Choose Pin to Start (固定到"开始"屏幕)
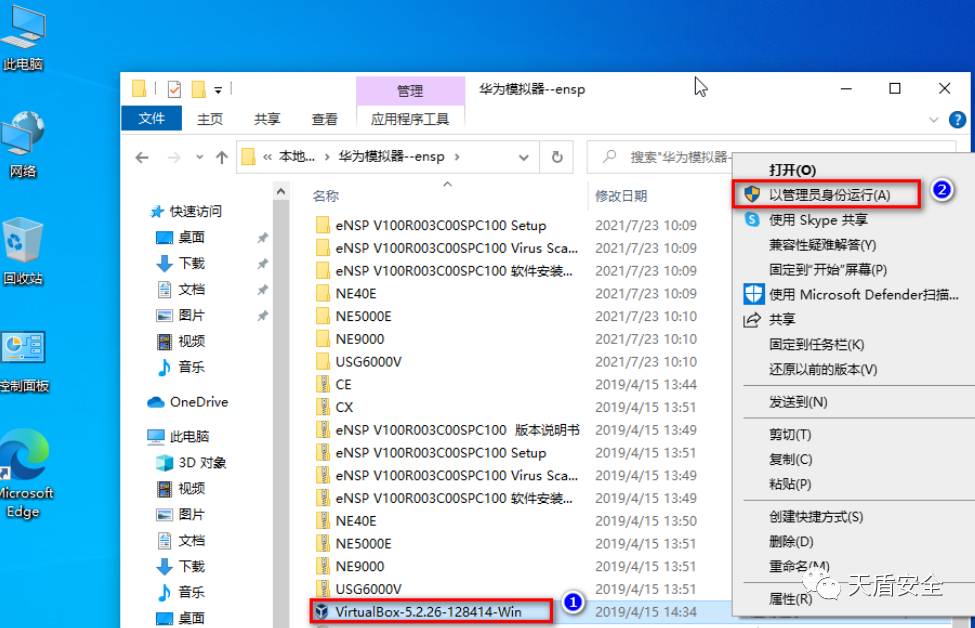975x628 pixels. 828,270
